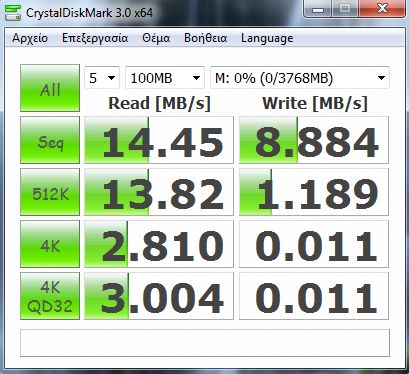Click the 4K read result 2.810

(x=159, y=244)
